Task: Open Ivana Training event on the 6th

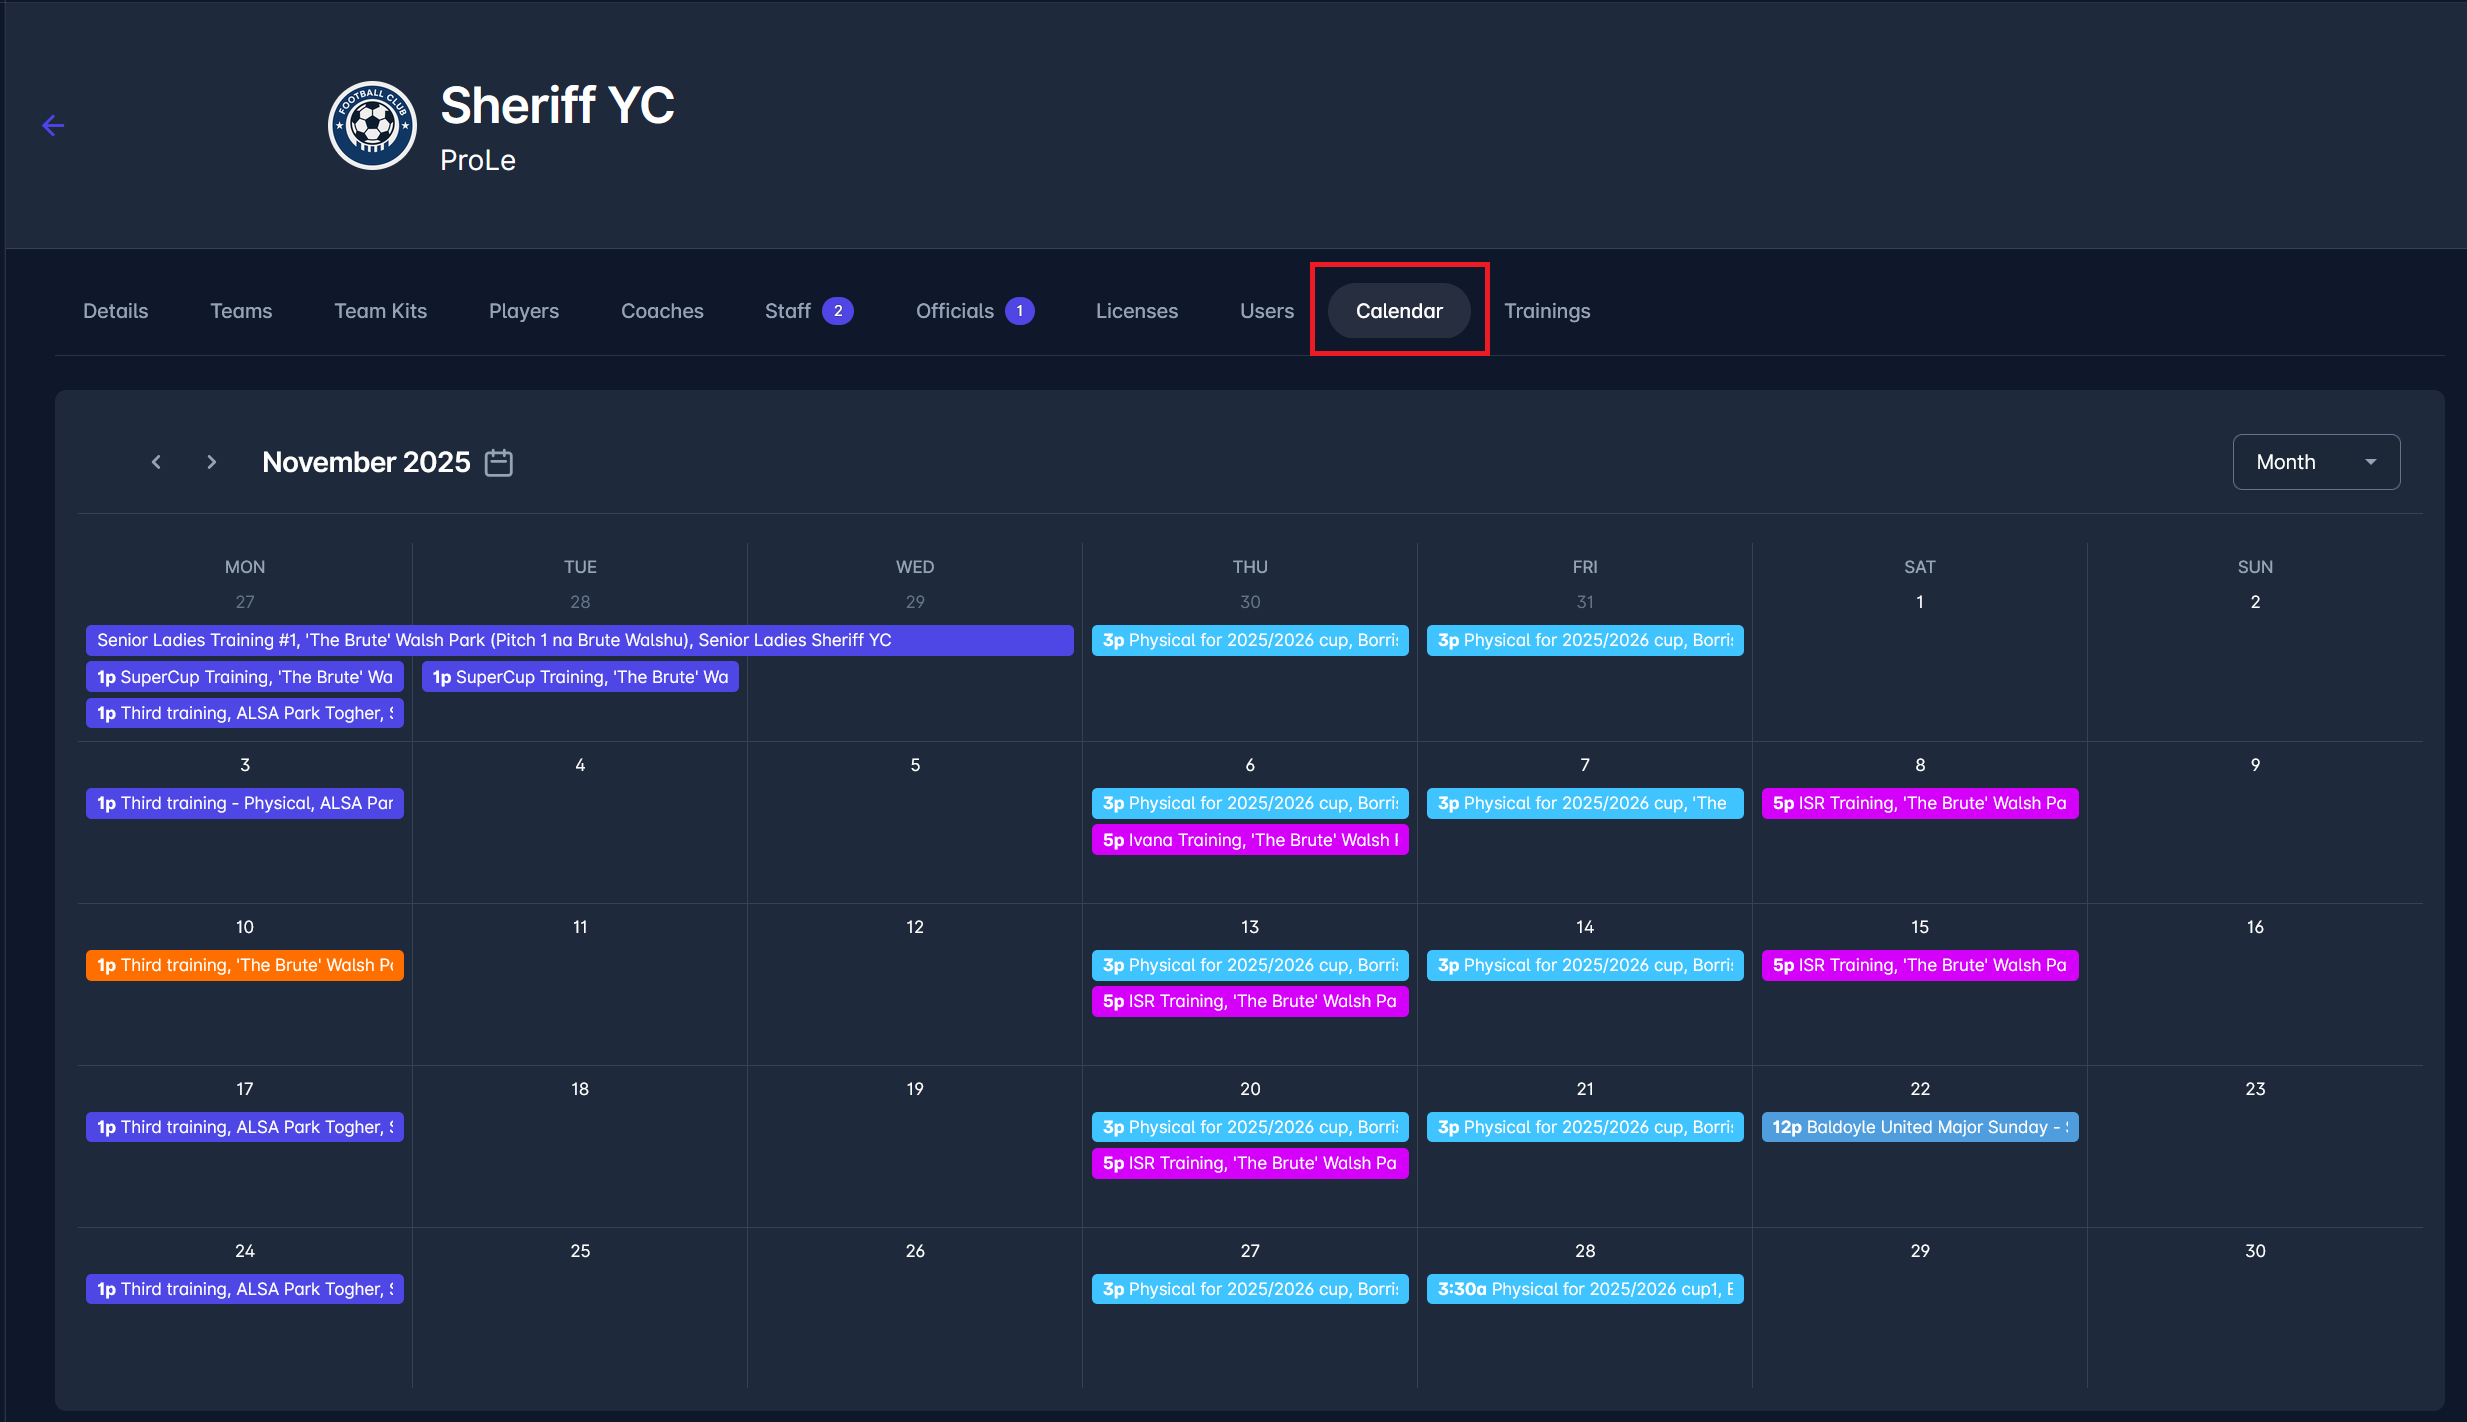Action: click(x=1249, y=840)
